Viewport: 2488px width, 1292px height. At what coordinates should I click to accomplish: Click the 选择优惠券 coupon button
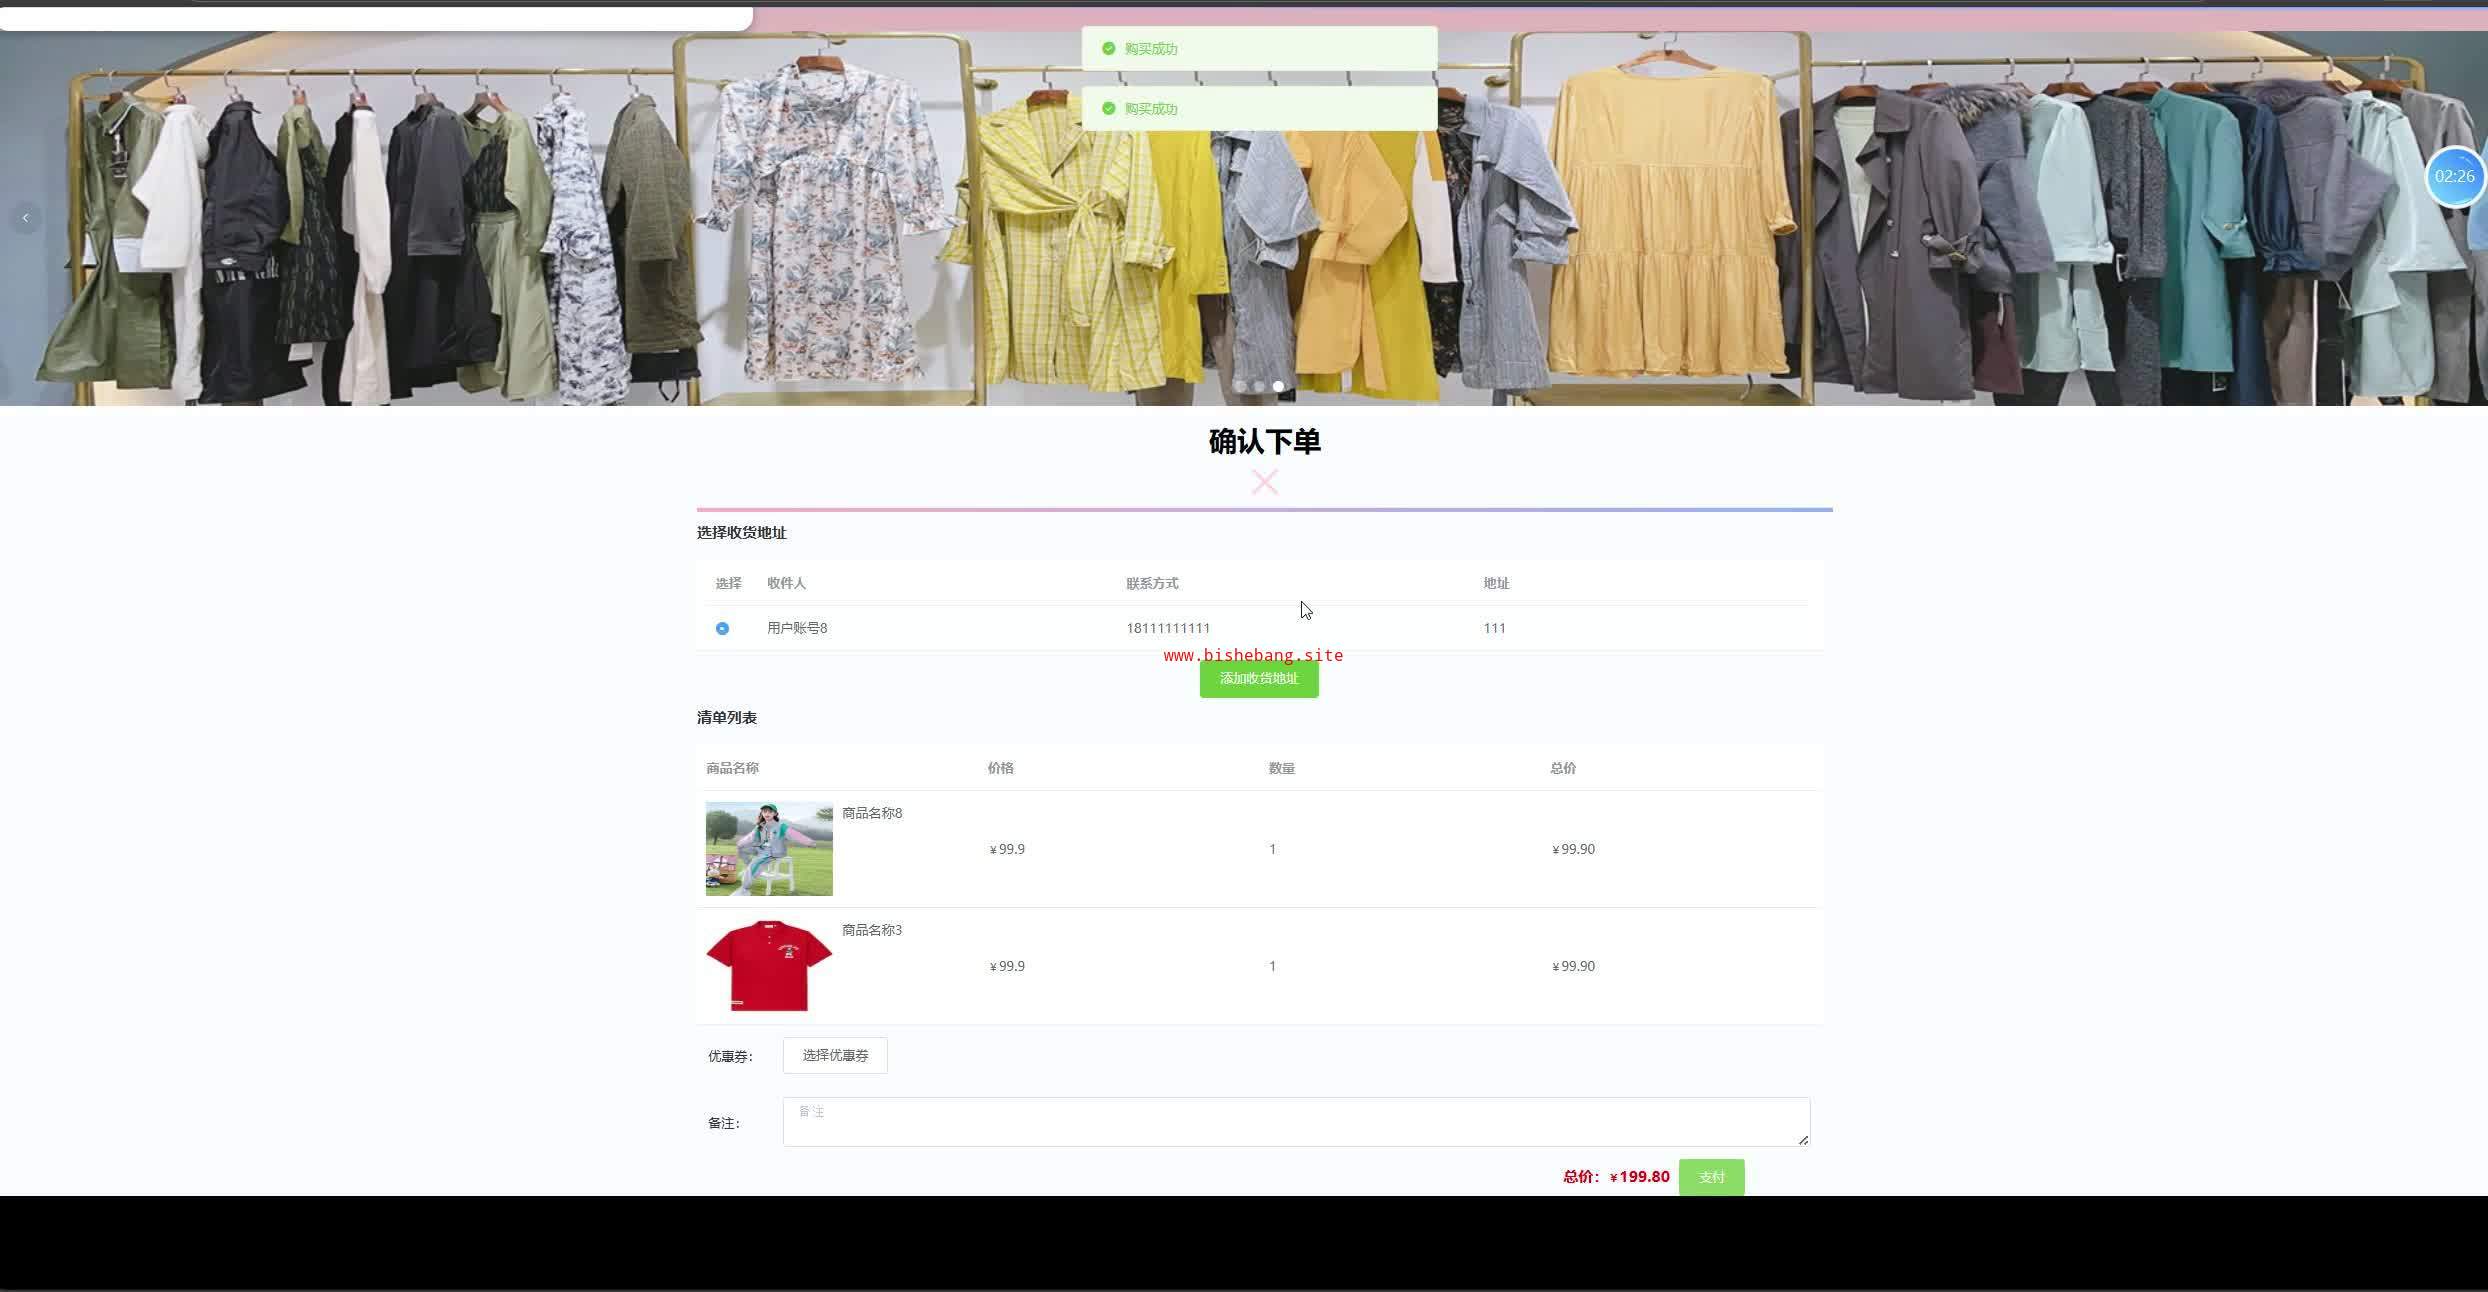tap(835, 1055)
